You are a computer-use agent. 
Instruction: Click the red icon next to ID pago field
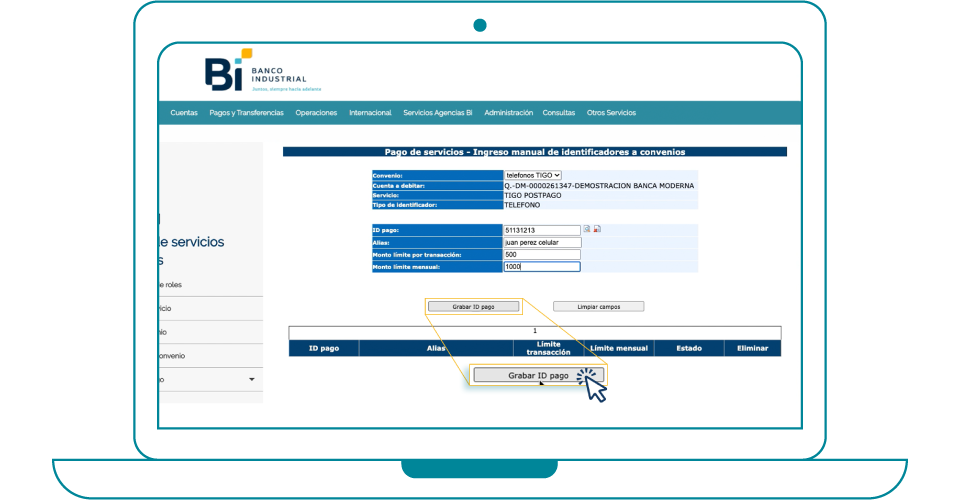pyautogui.click(x=597, y=229)
